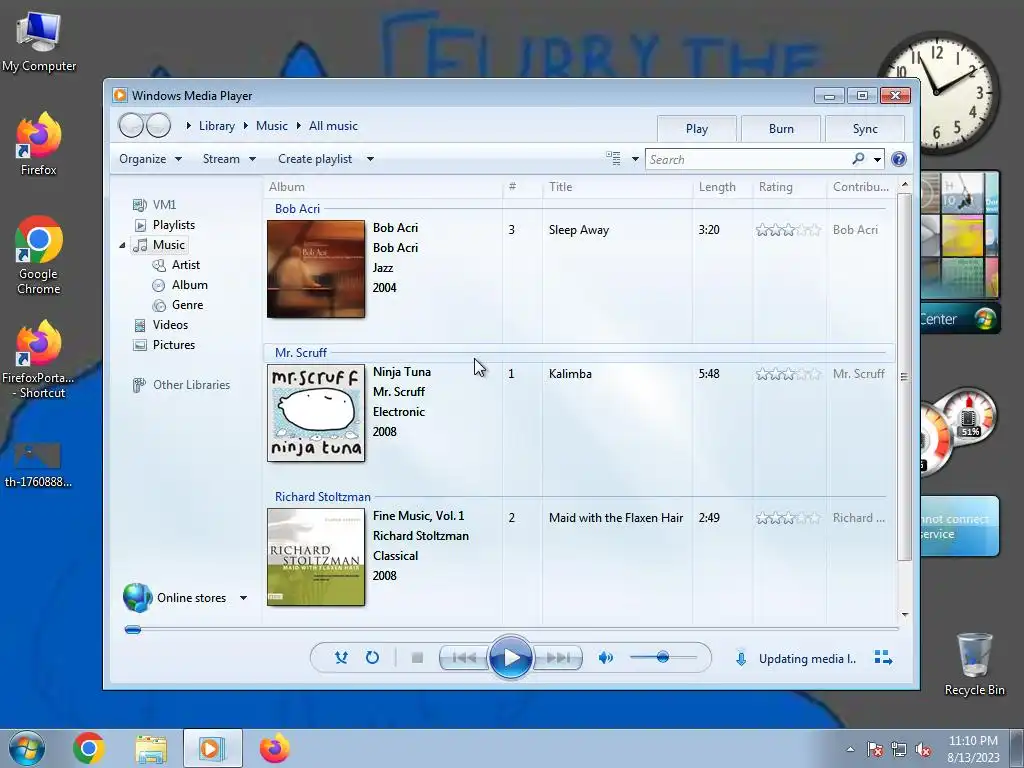
Task: Click the View options icon
Action: point(613,159)
